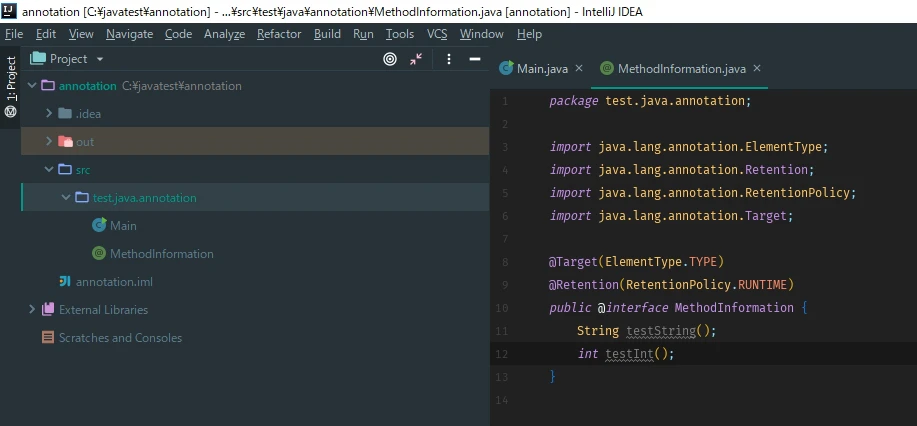Click the IntelliJ IDEA logo in the title bar
The width and height of the screenshot is (917, 426).
click(x=9, y=11)
